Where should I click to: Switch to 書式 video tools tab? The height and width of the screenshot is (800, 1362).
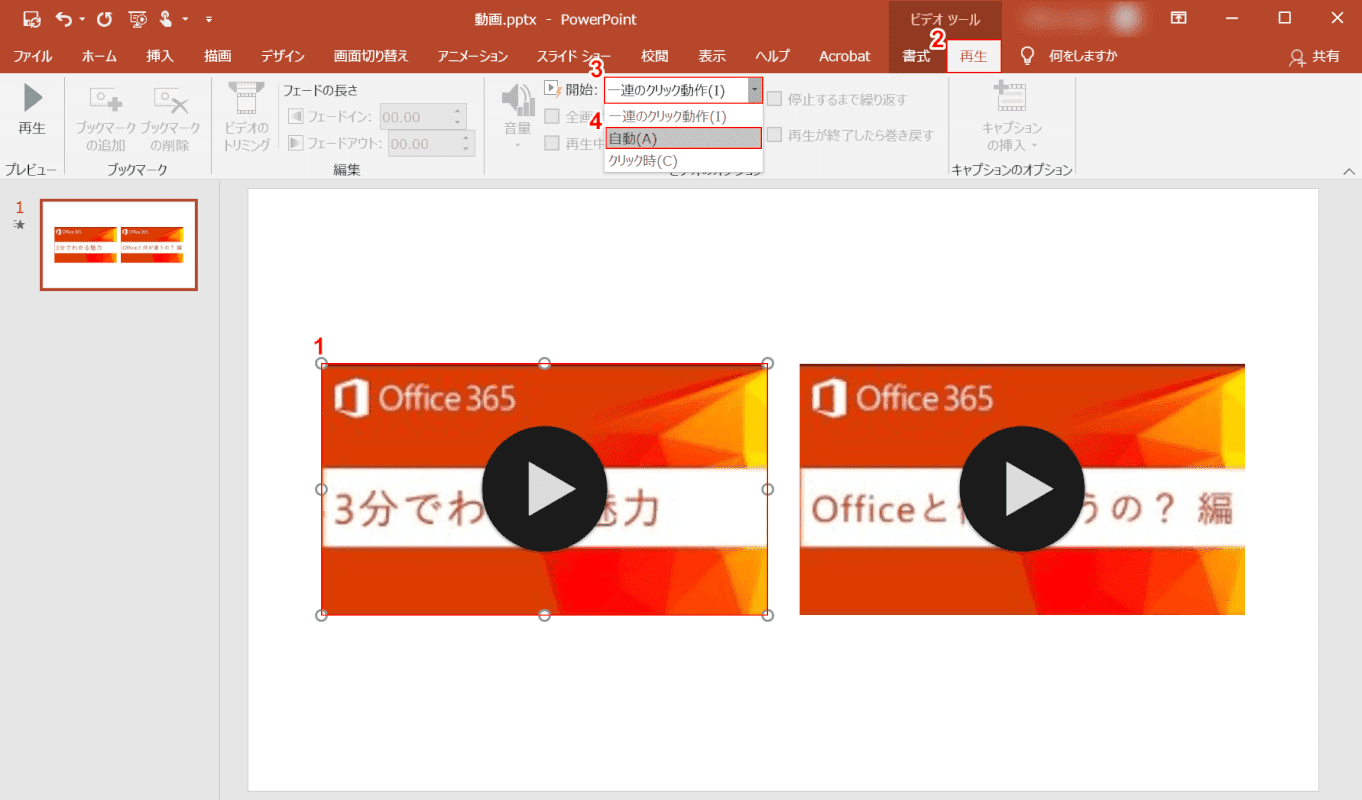click(916, 56)
